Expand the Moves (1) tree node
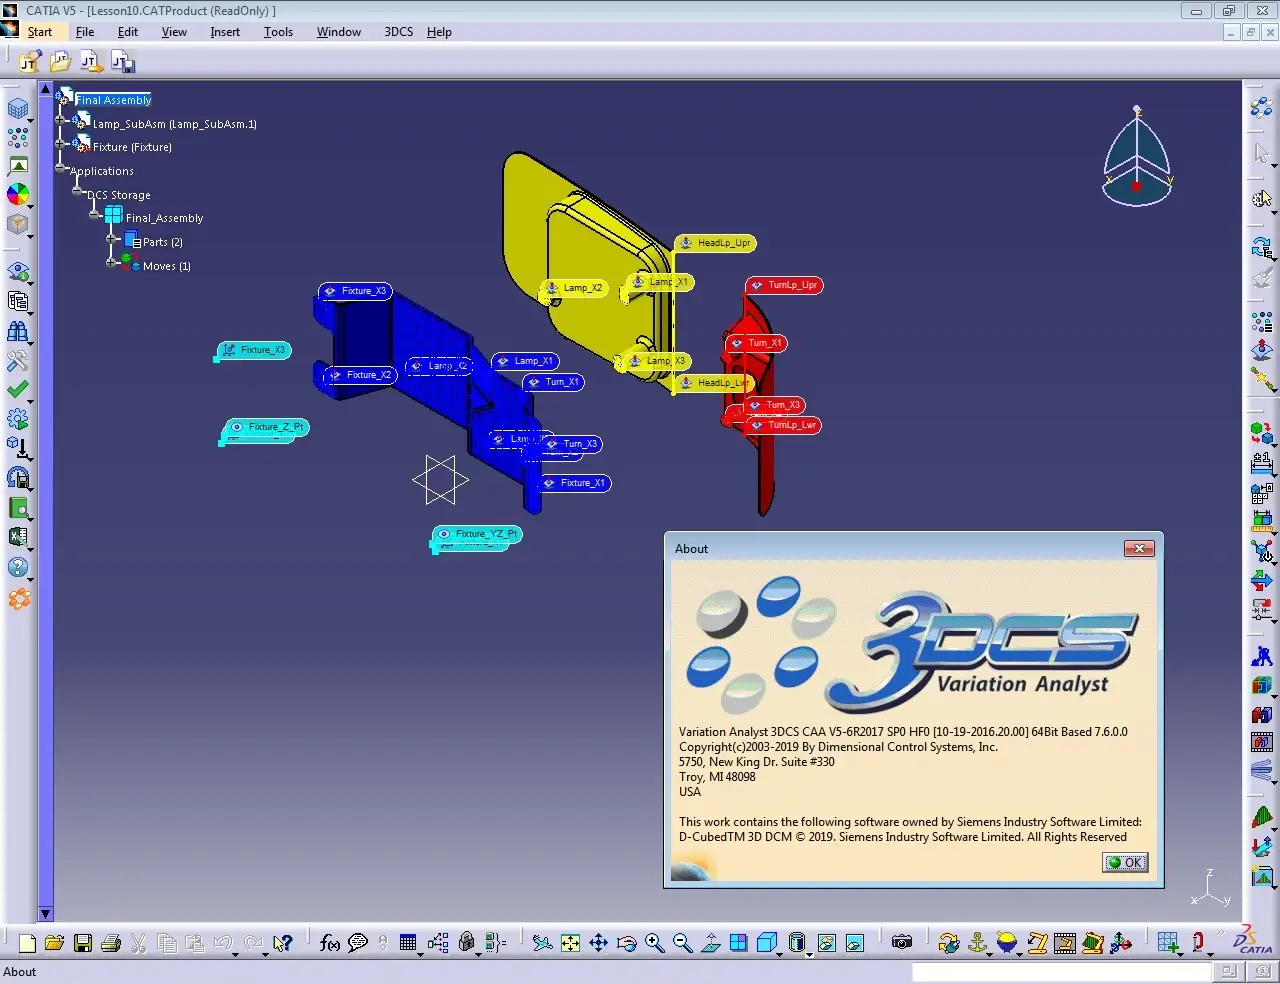 (112, 263)
